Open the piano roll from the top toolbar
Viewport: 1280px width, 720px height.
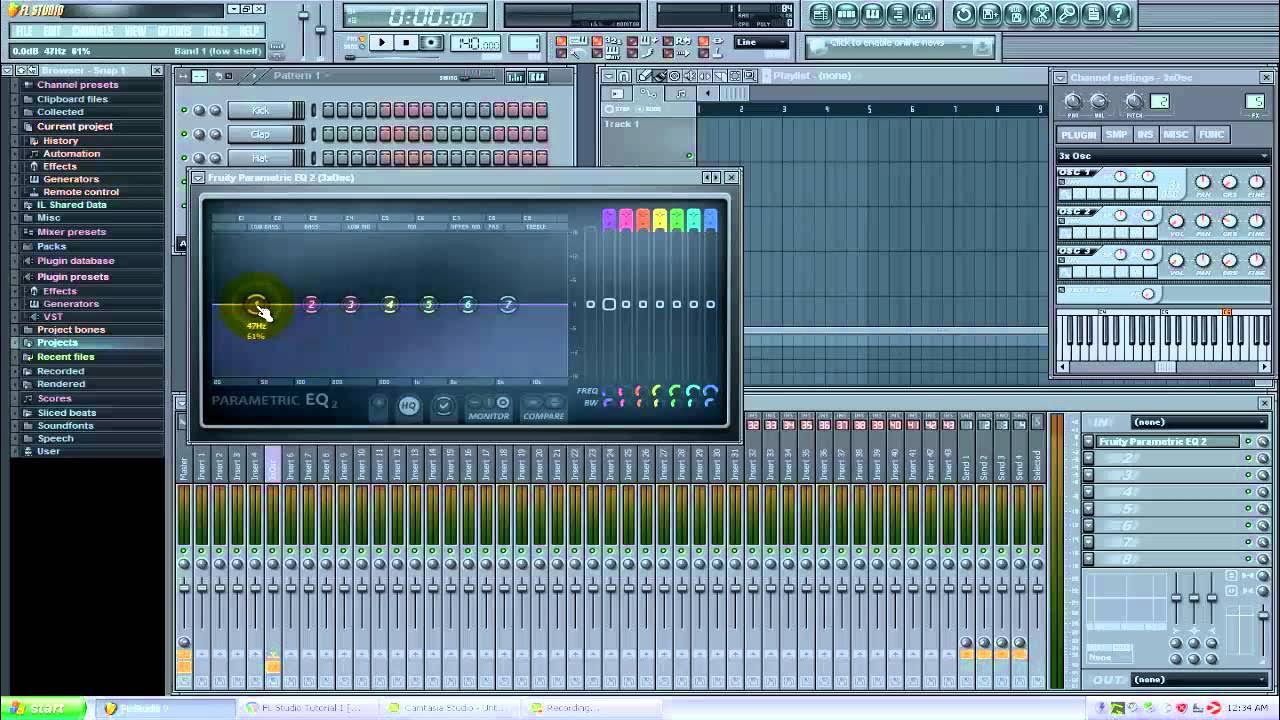[x=872, y=14]
